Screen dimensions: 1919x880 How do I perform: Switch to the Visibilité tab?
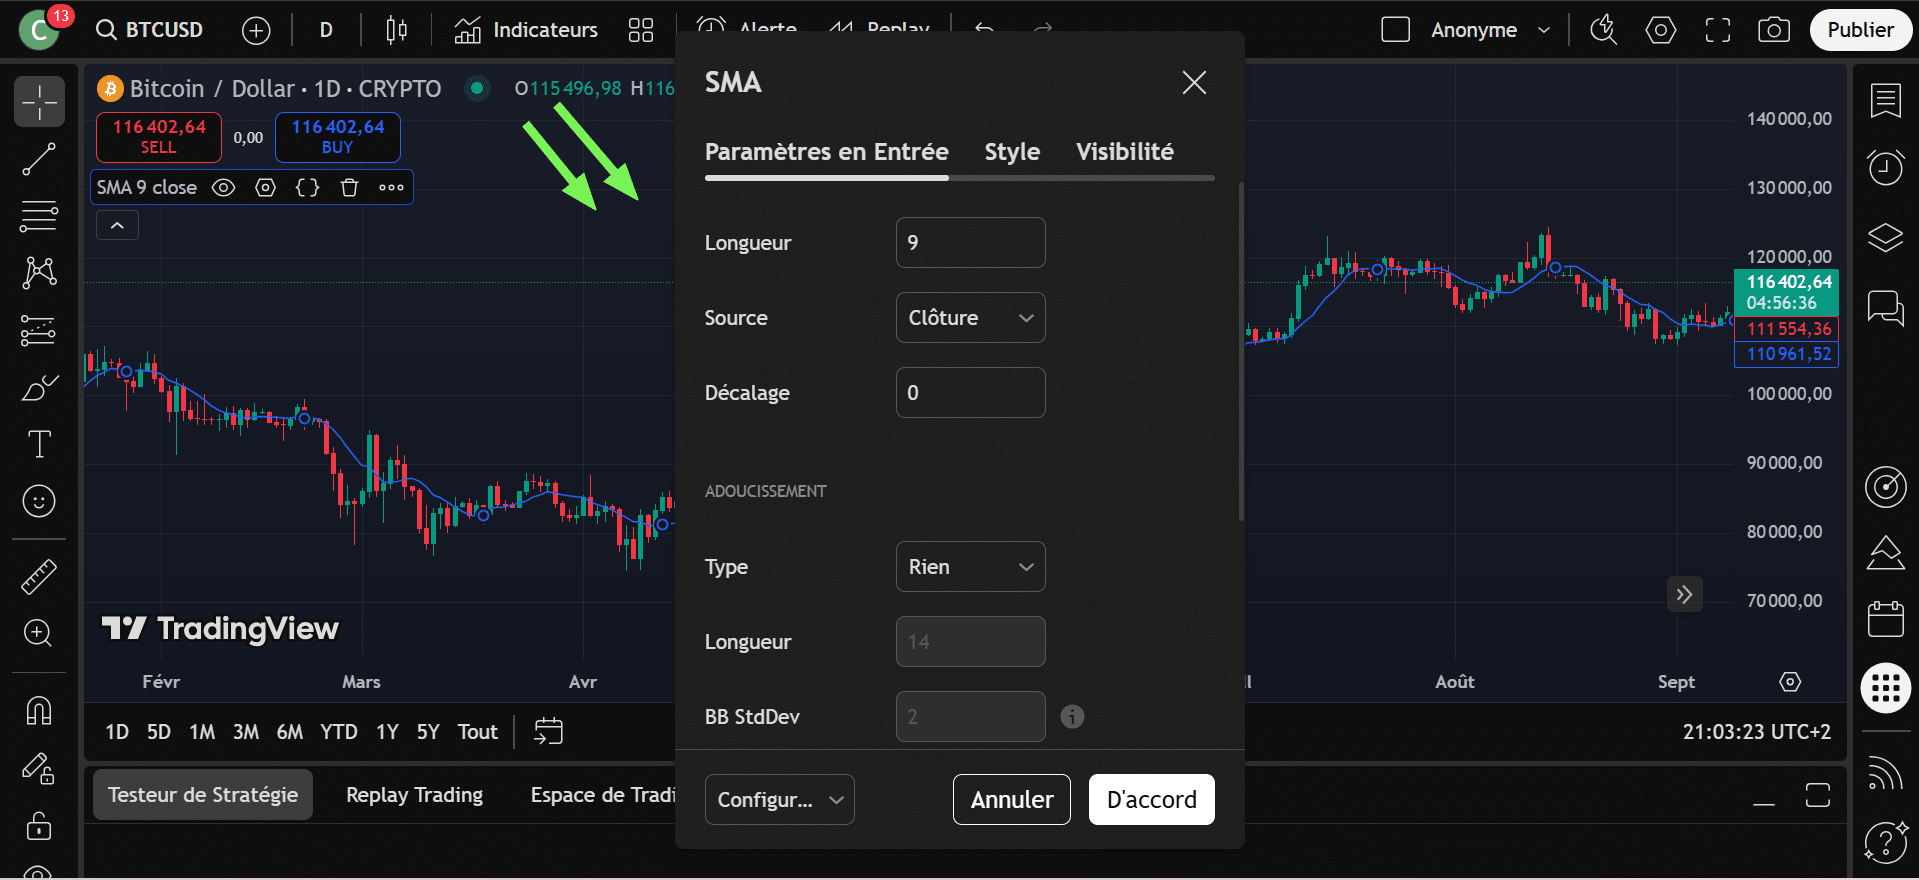1124,152
